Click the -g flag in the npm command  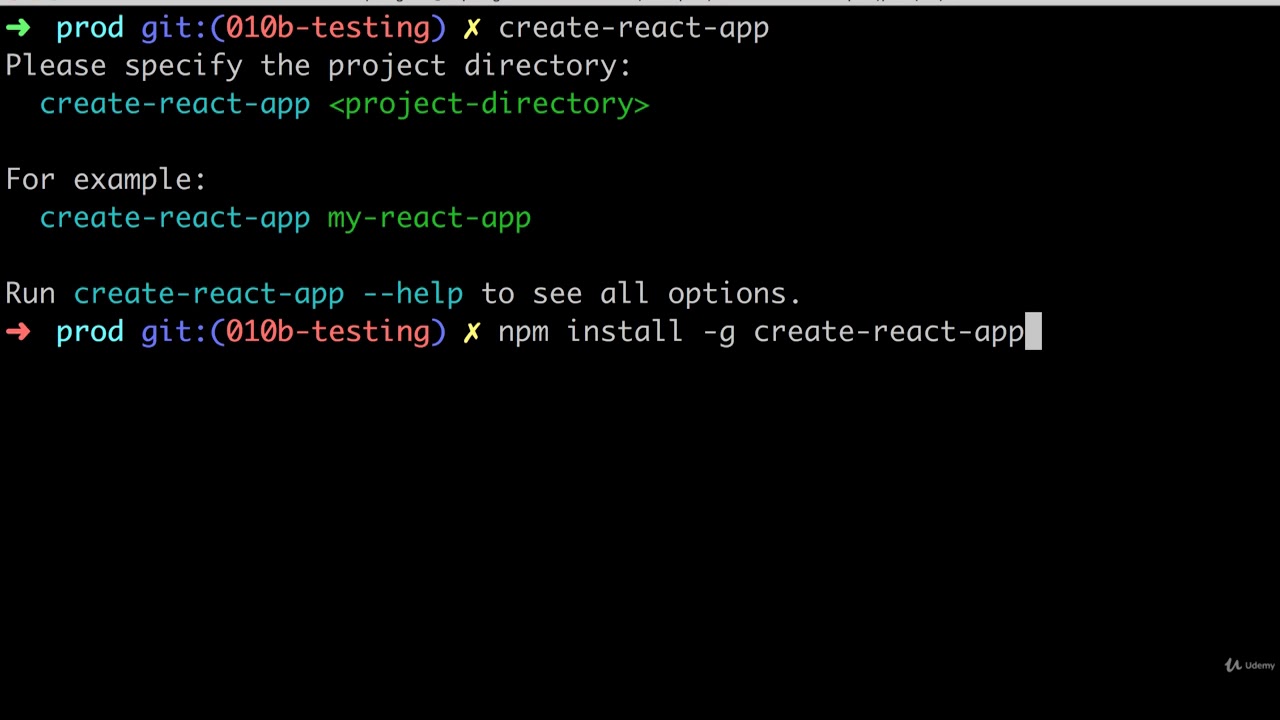719,334
